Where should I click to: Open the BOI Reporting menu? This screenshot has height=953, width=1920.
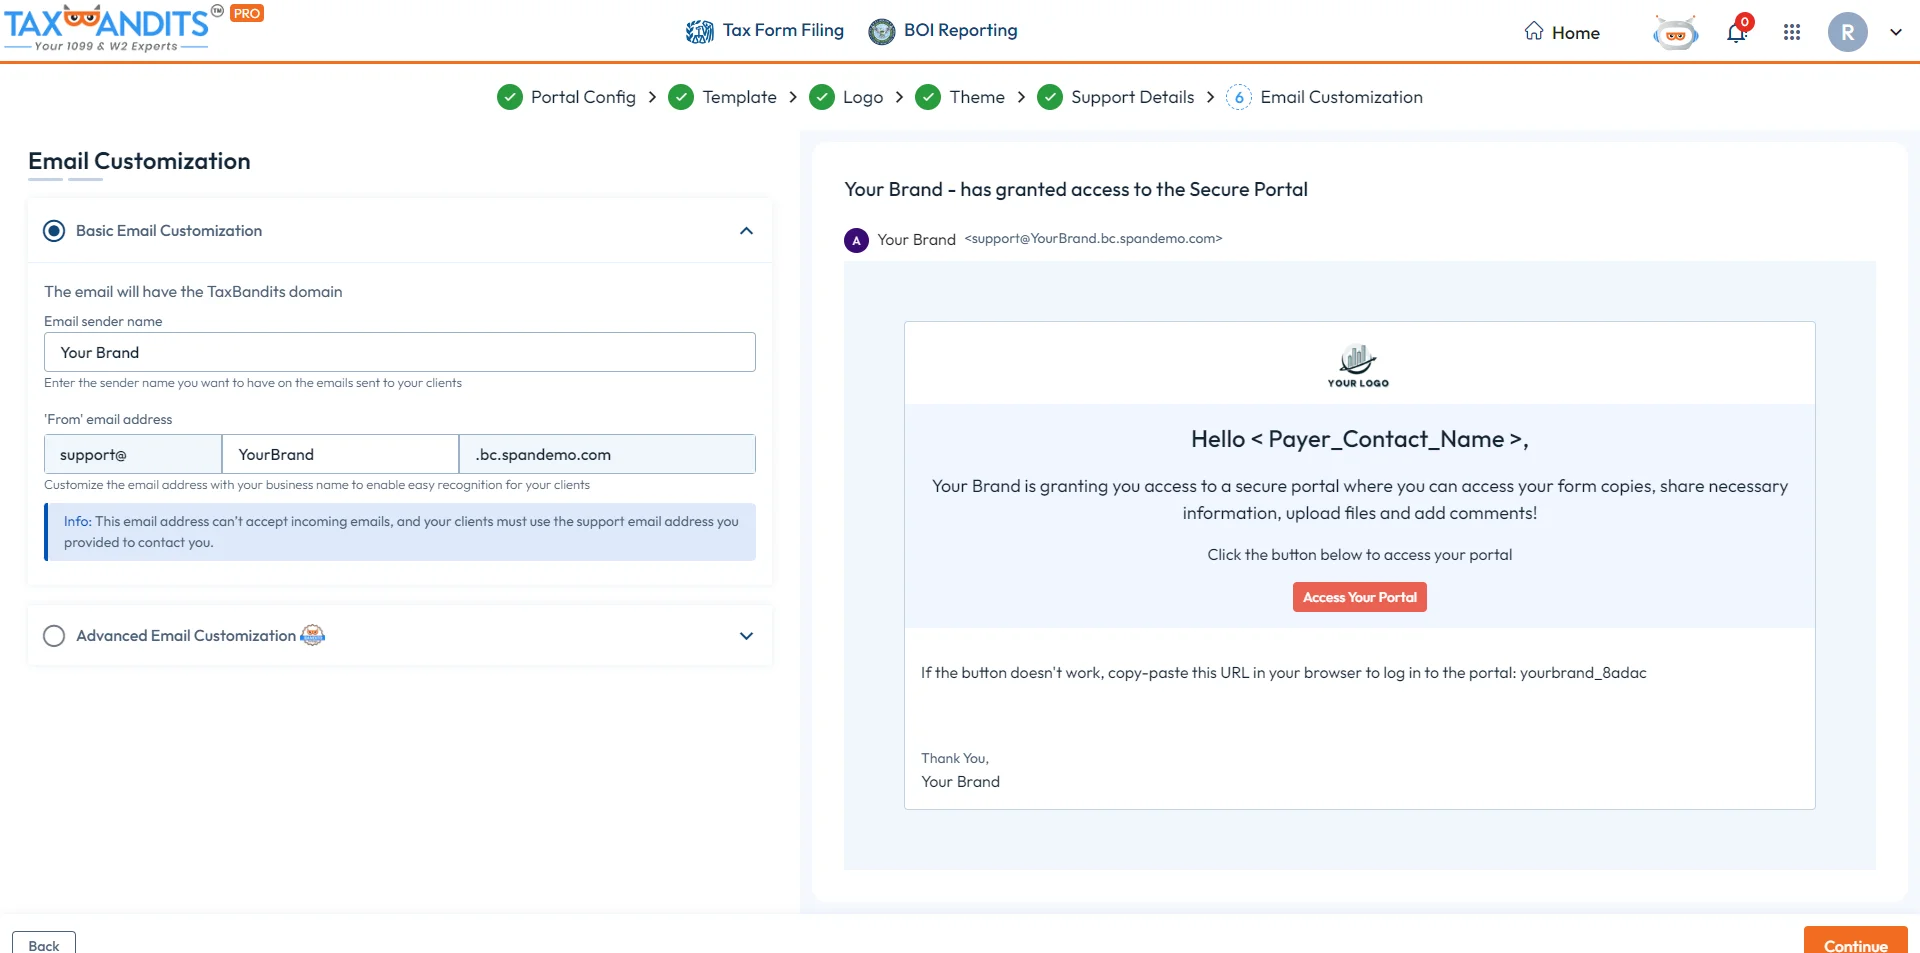(x=960, y=31)
